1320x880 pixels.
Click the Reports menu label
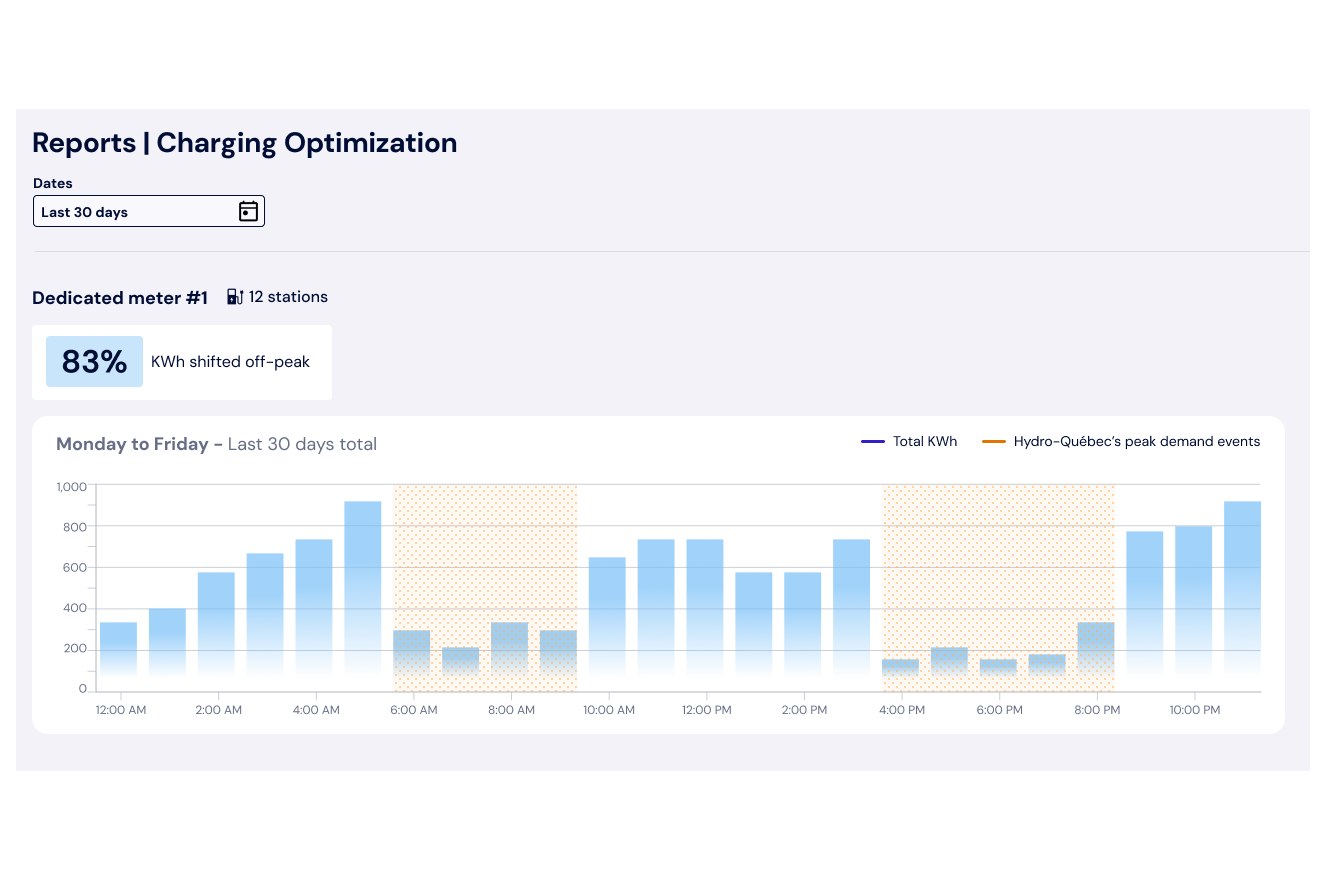[x=84, y=142]
